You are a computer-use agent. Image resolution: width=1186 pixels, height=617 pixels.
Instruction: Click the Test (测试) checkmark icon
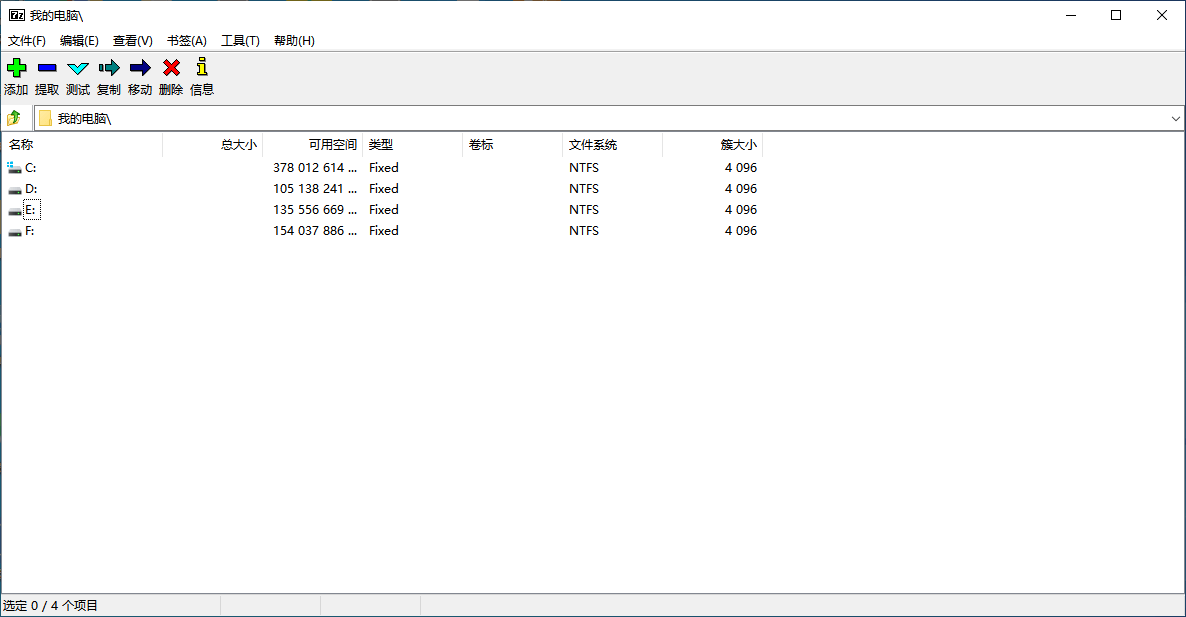78,68
